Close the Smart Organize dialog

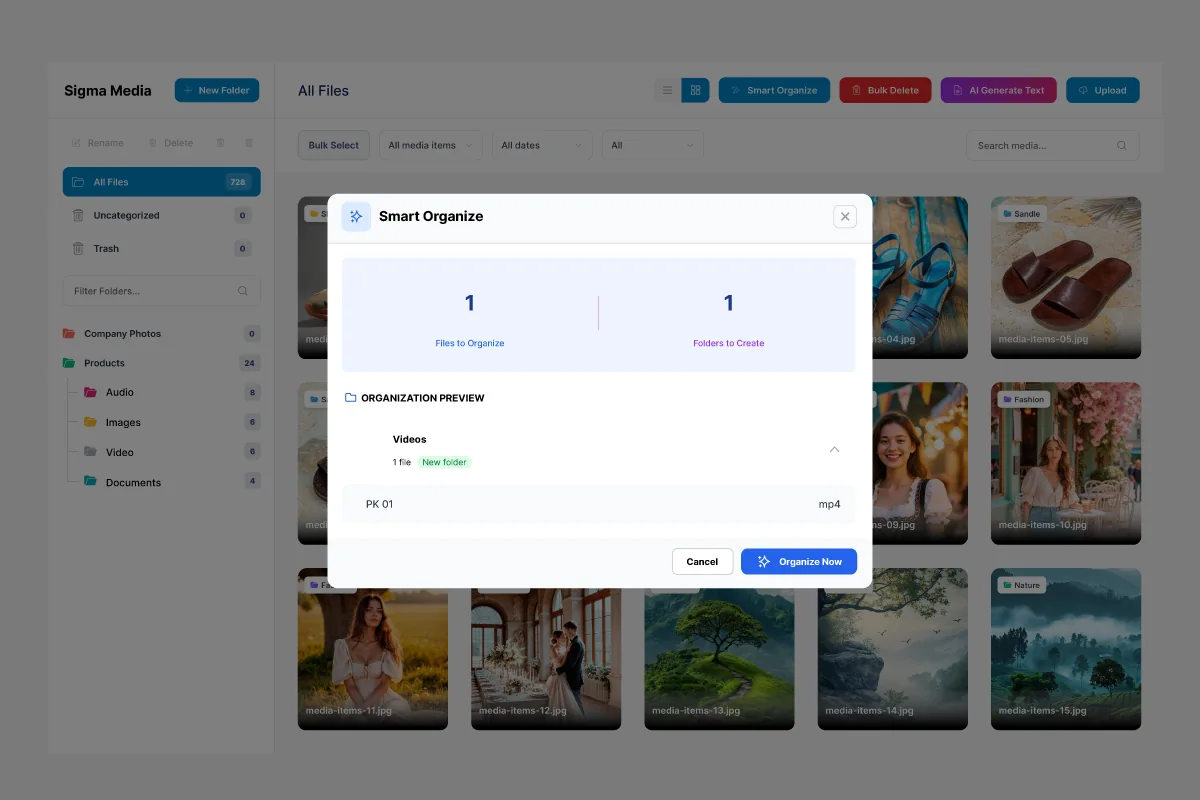[x=845, y=216]
